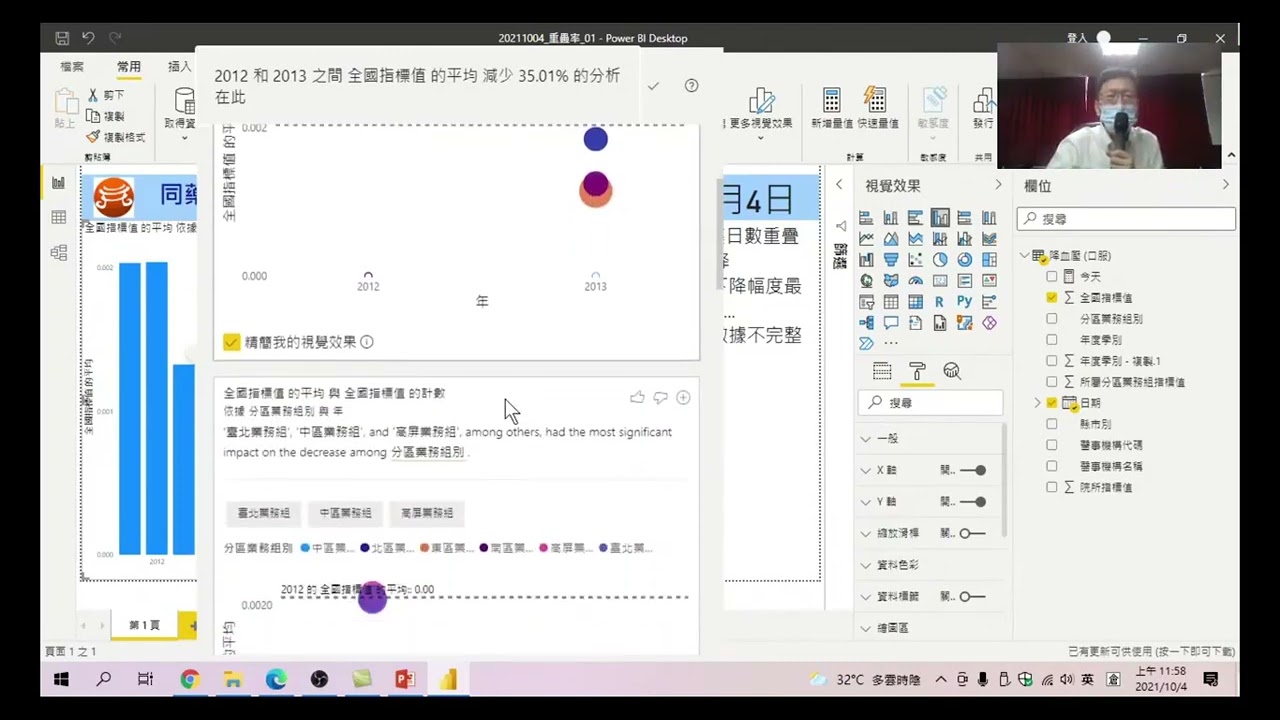1280x720 pixels.
Task: Expand the X 軸 format section
Action: [x=865, y=470]
